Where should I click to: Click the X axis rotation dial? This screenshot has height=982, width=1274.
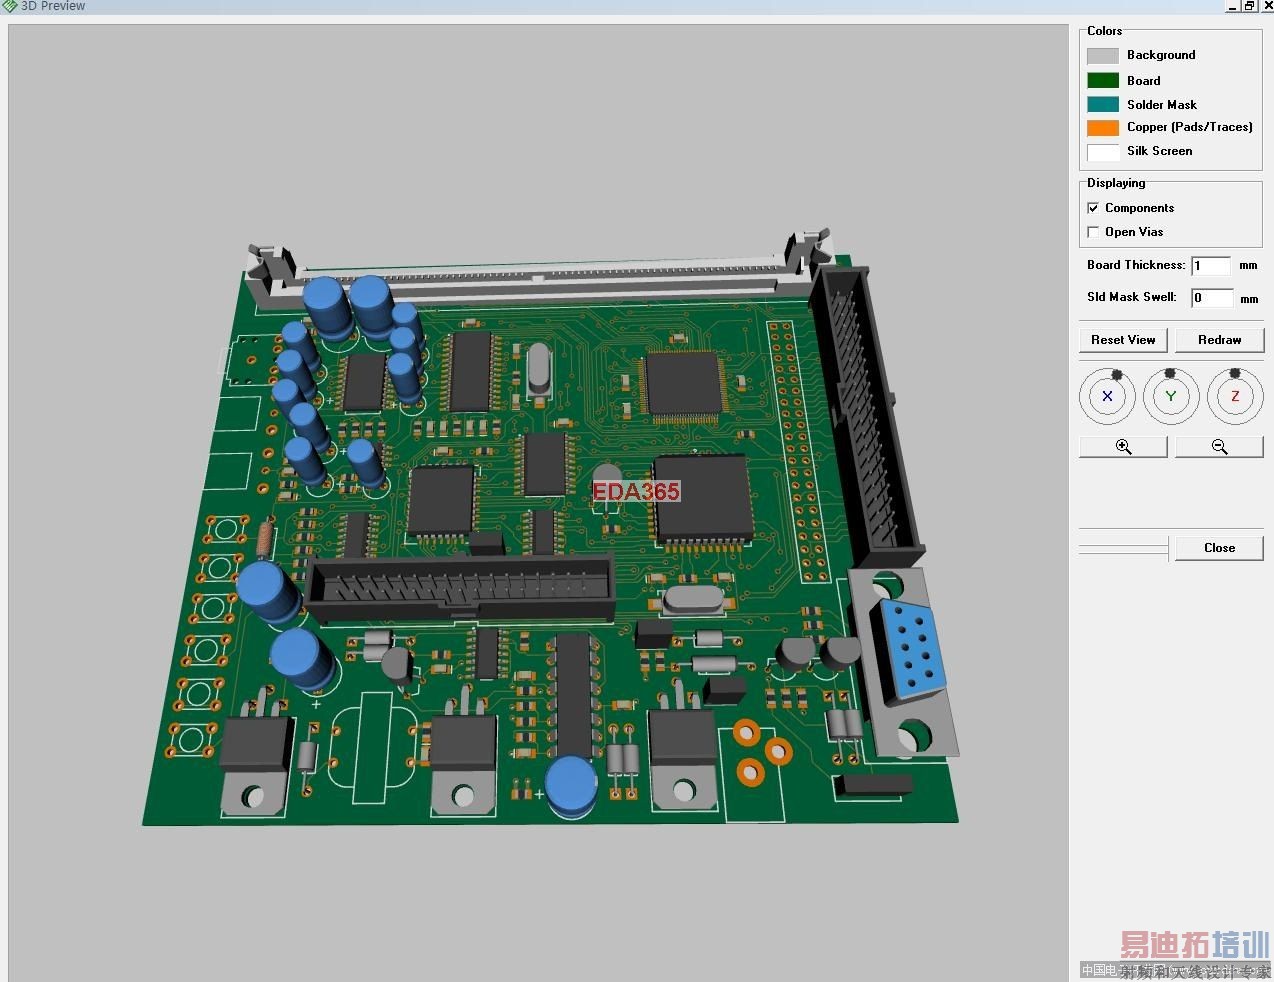click(x=1107, y=396)
